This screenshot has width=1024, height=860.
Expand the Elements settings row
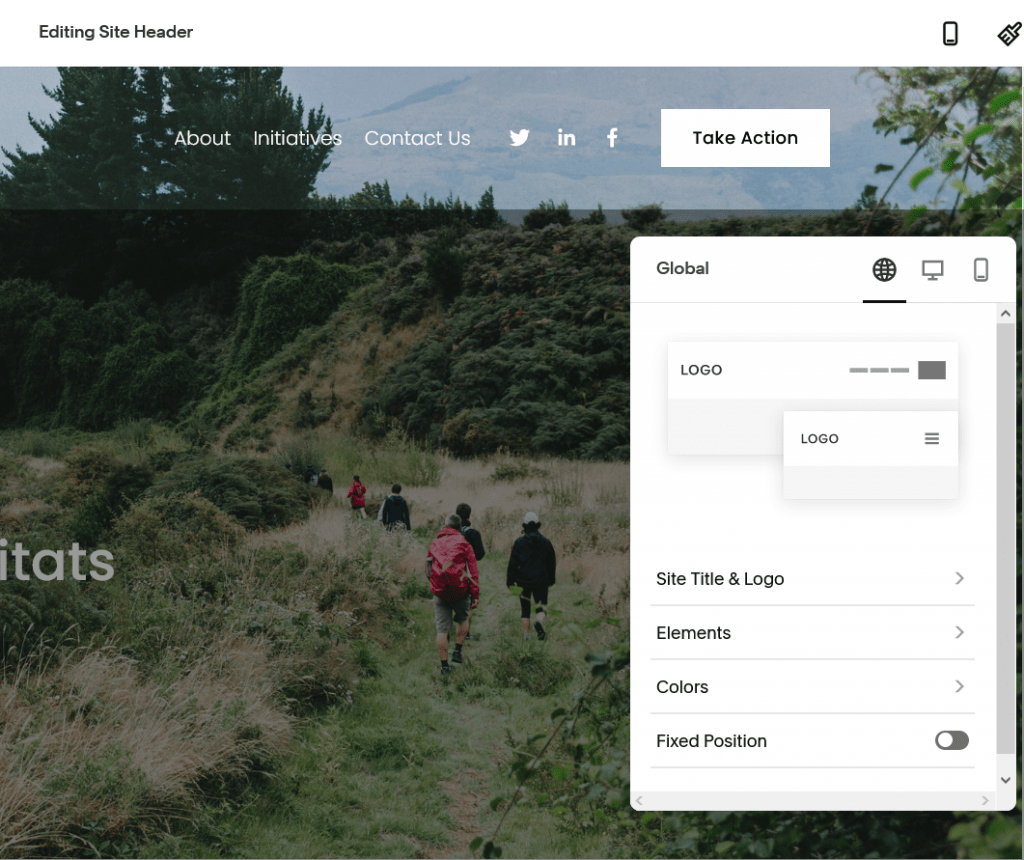pos(812,633)
